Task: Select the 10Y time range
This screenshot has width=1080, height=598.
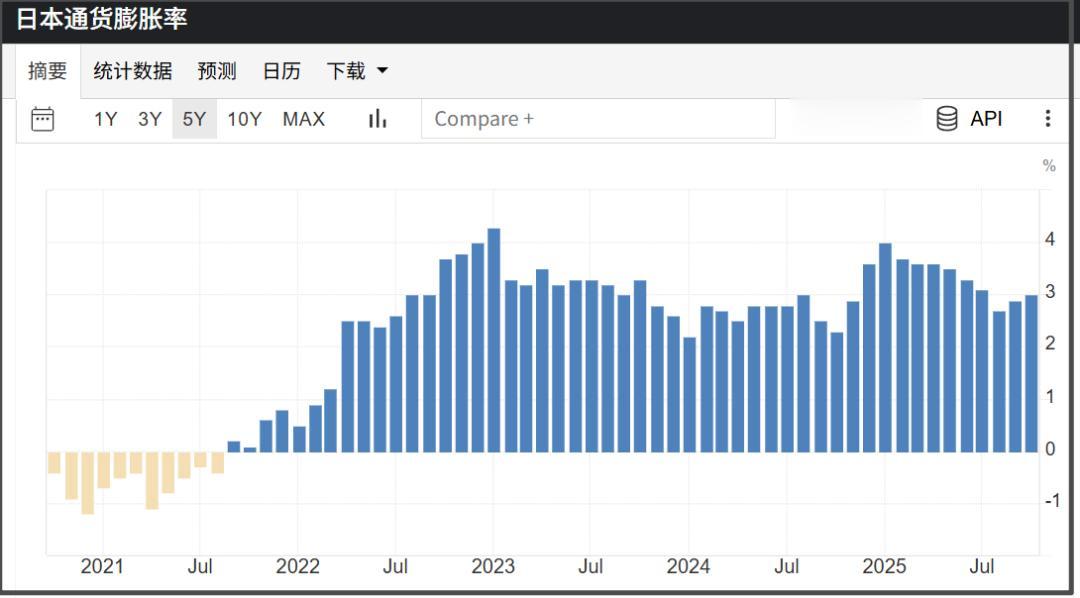Action: click(x=243, y=118)
